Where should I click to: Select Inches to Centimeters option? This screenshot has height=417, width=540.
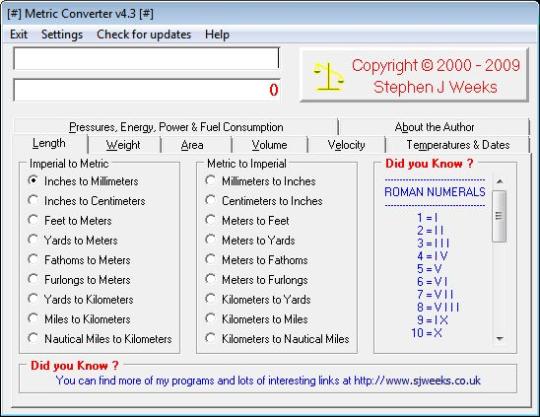[87, 201]
